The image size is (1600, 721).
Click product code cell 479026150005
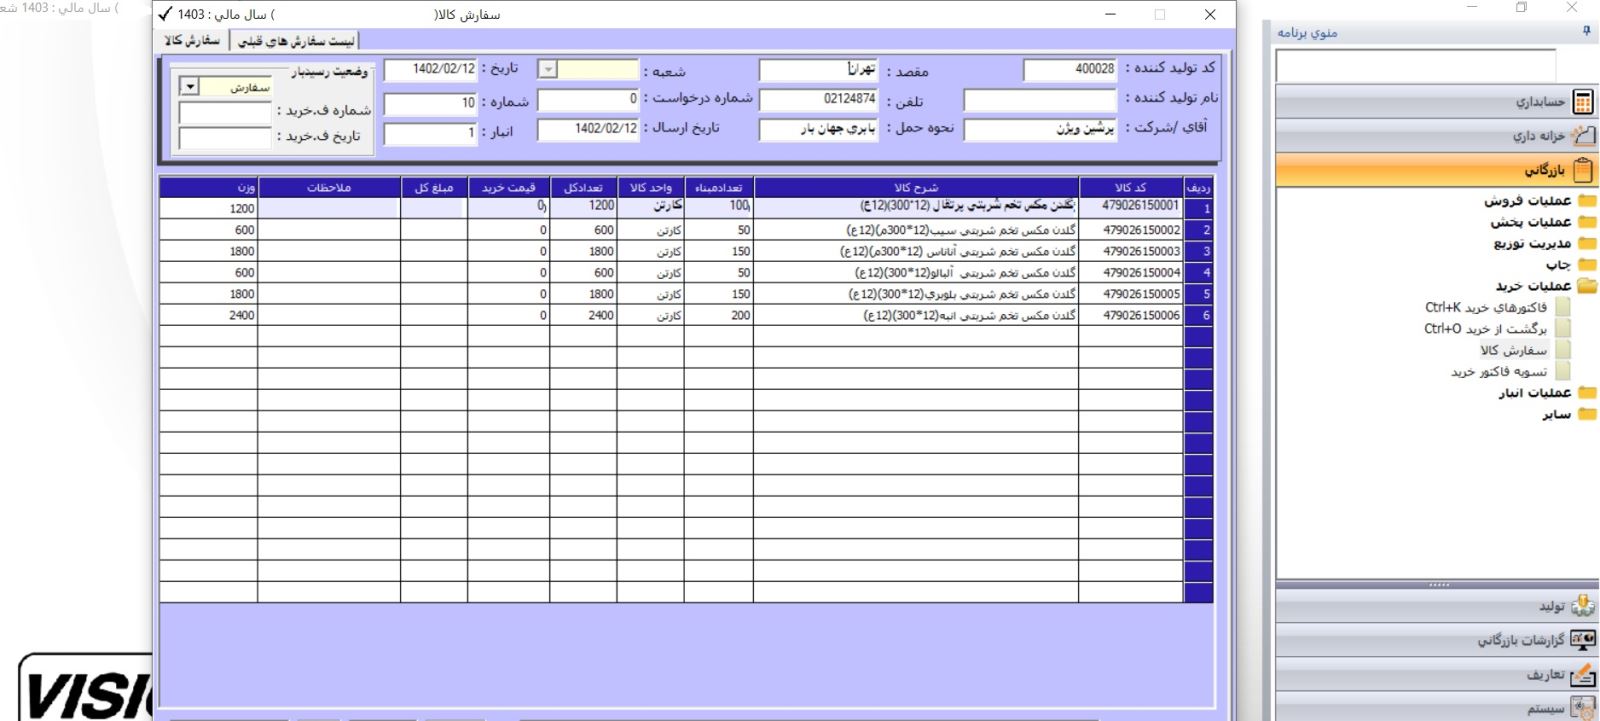click(1131, 294)
